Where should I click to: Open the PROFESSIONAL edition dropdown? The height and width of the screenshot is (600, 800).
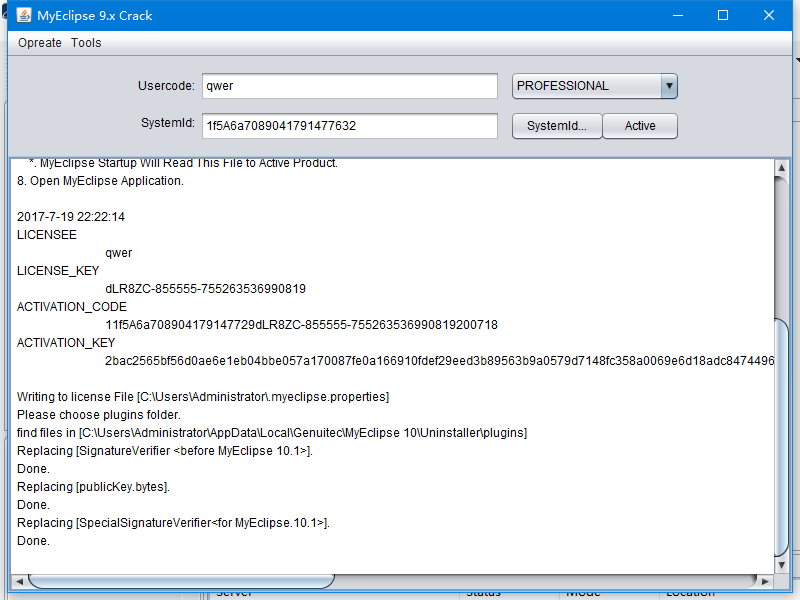(x=594, y=86)
